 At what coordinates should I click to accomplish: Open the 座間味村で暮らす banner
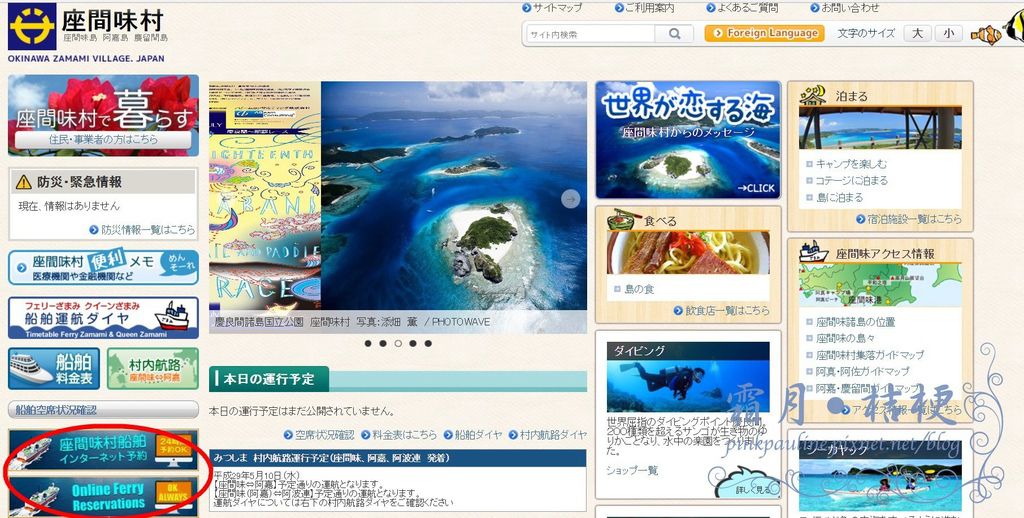103,115
